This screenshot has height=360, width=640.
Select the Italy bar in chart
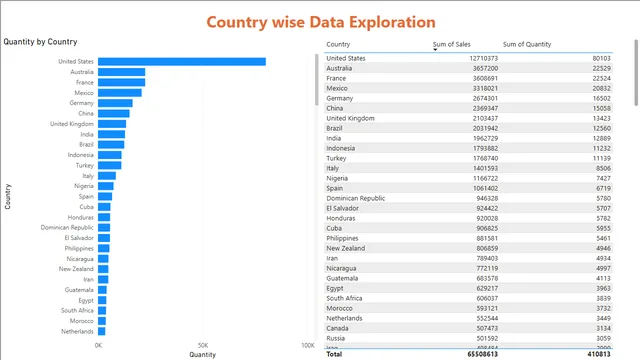[x=107, y=176]
